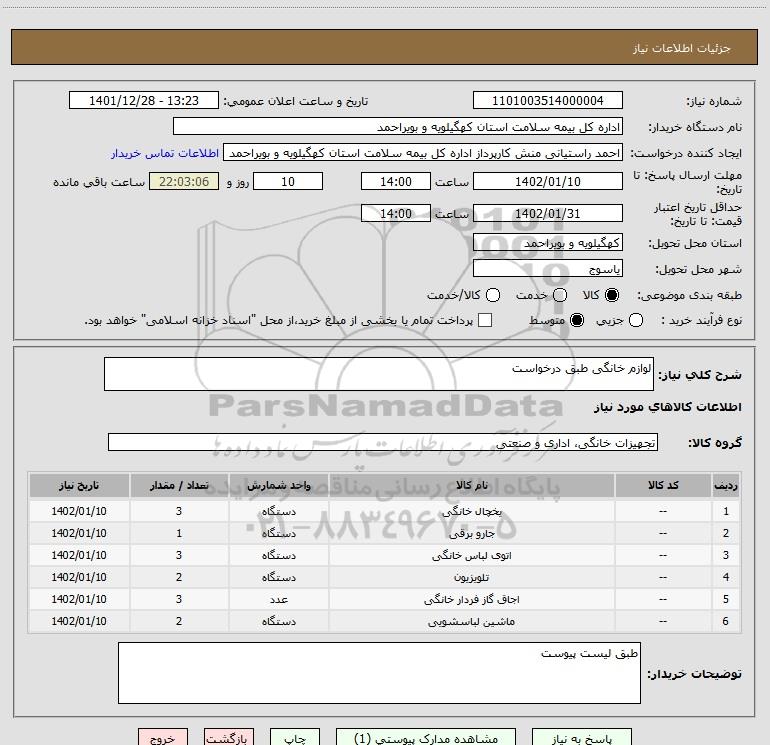
Task: Click the request creator name field
Action: coord(423,153)
